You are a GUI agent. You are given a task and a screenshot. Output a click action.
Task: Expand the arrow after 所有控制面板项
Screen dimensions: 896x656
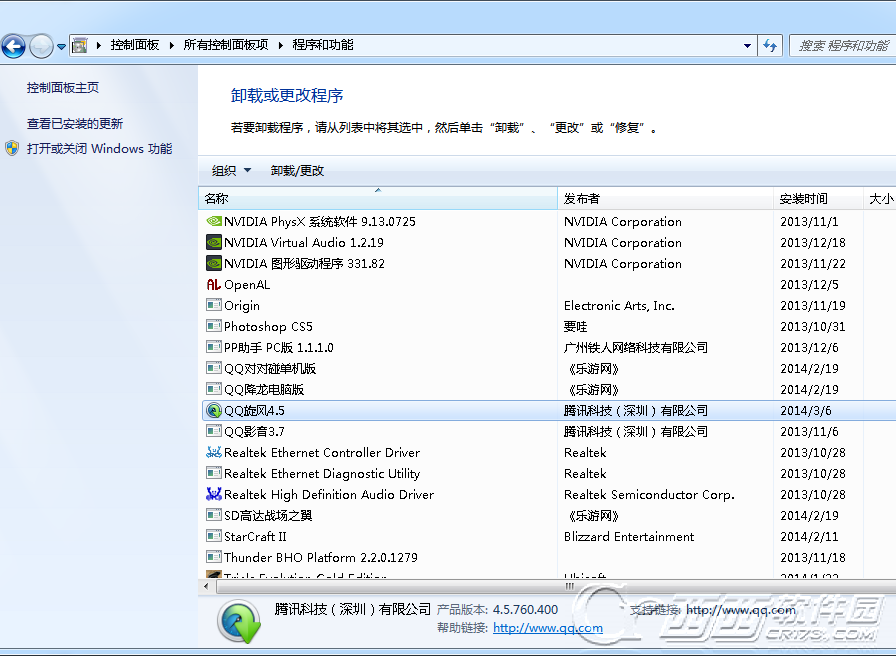(x=281, y=45)
